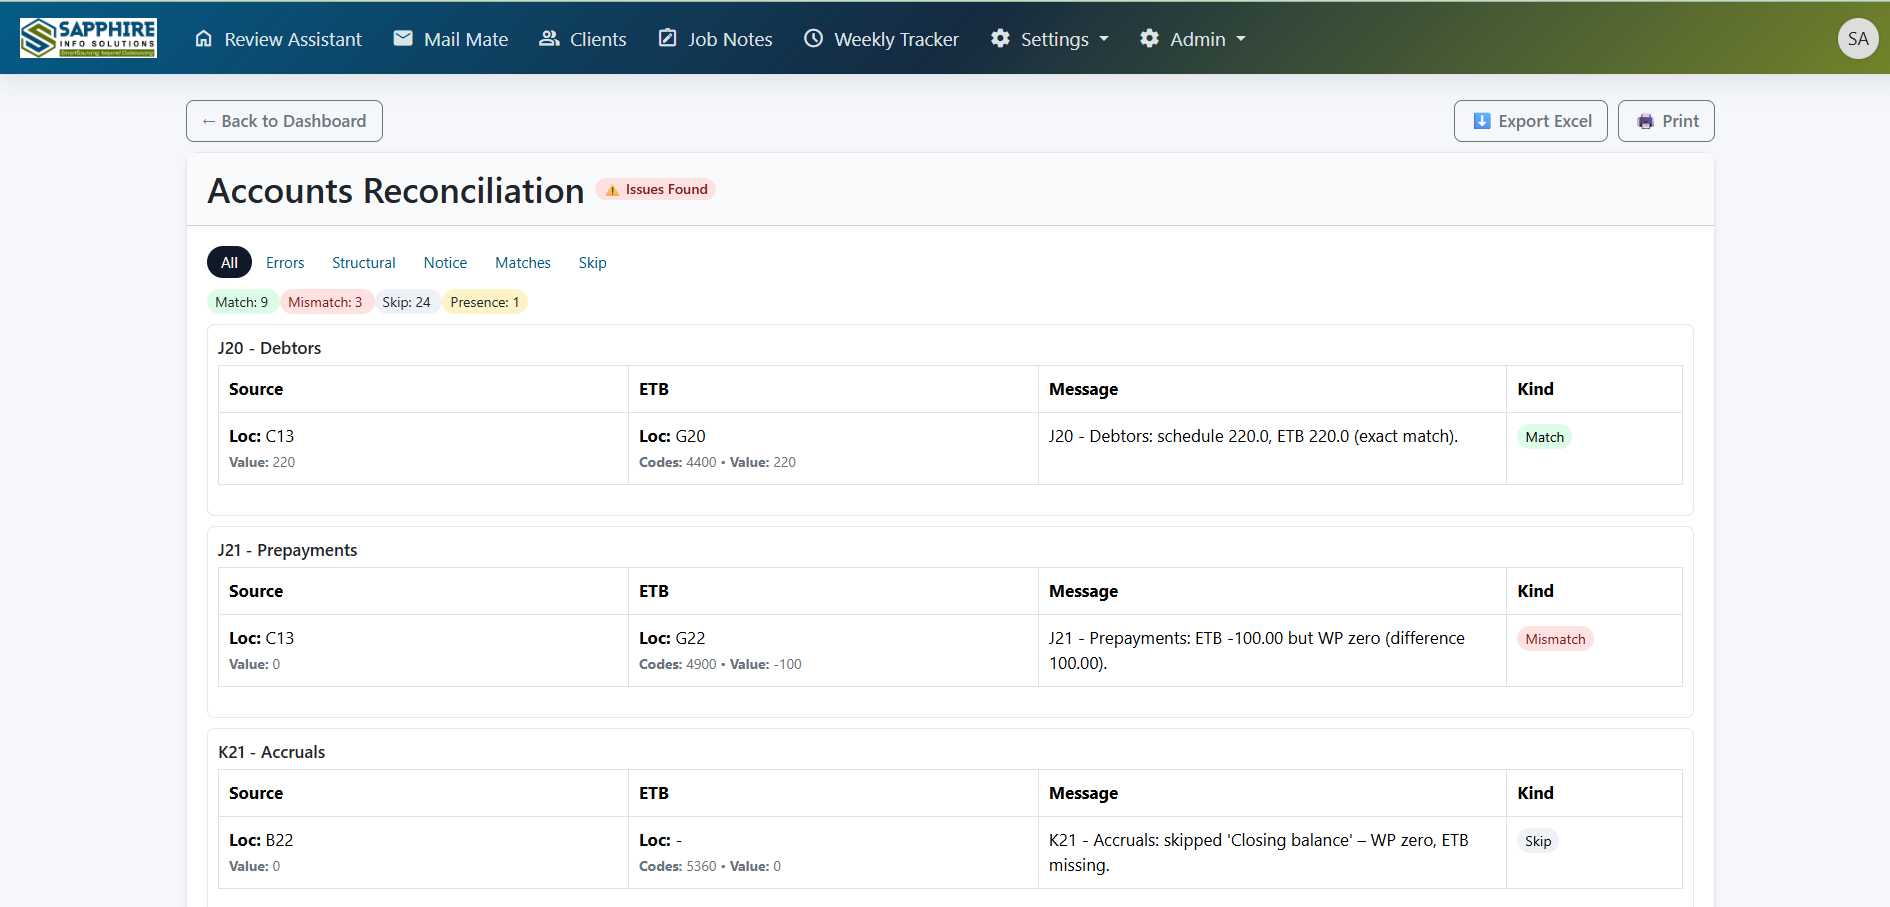1890x907 pixels.
Task: Click the Export Excel download icon
Action: [1482, 121]
